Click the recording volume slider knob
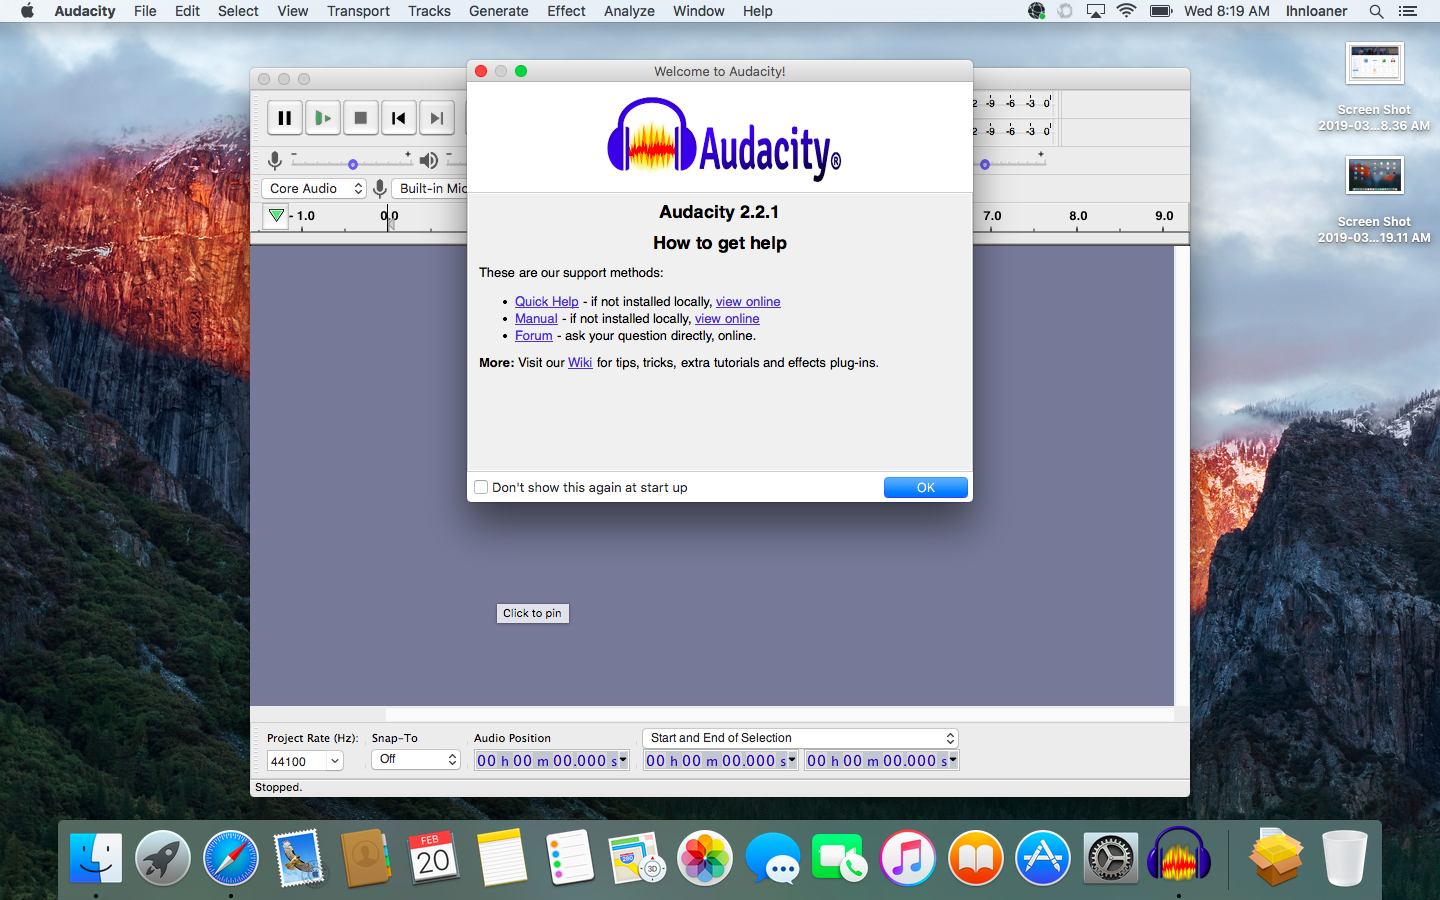 tap(353, 164)
